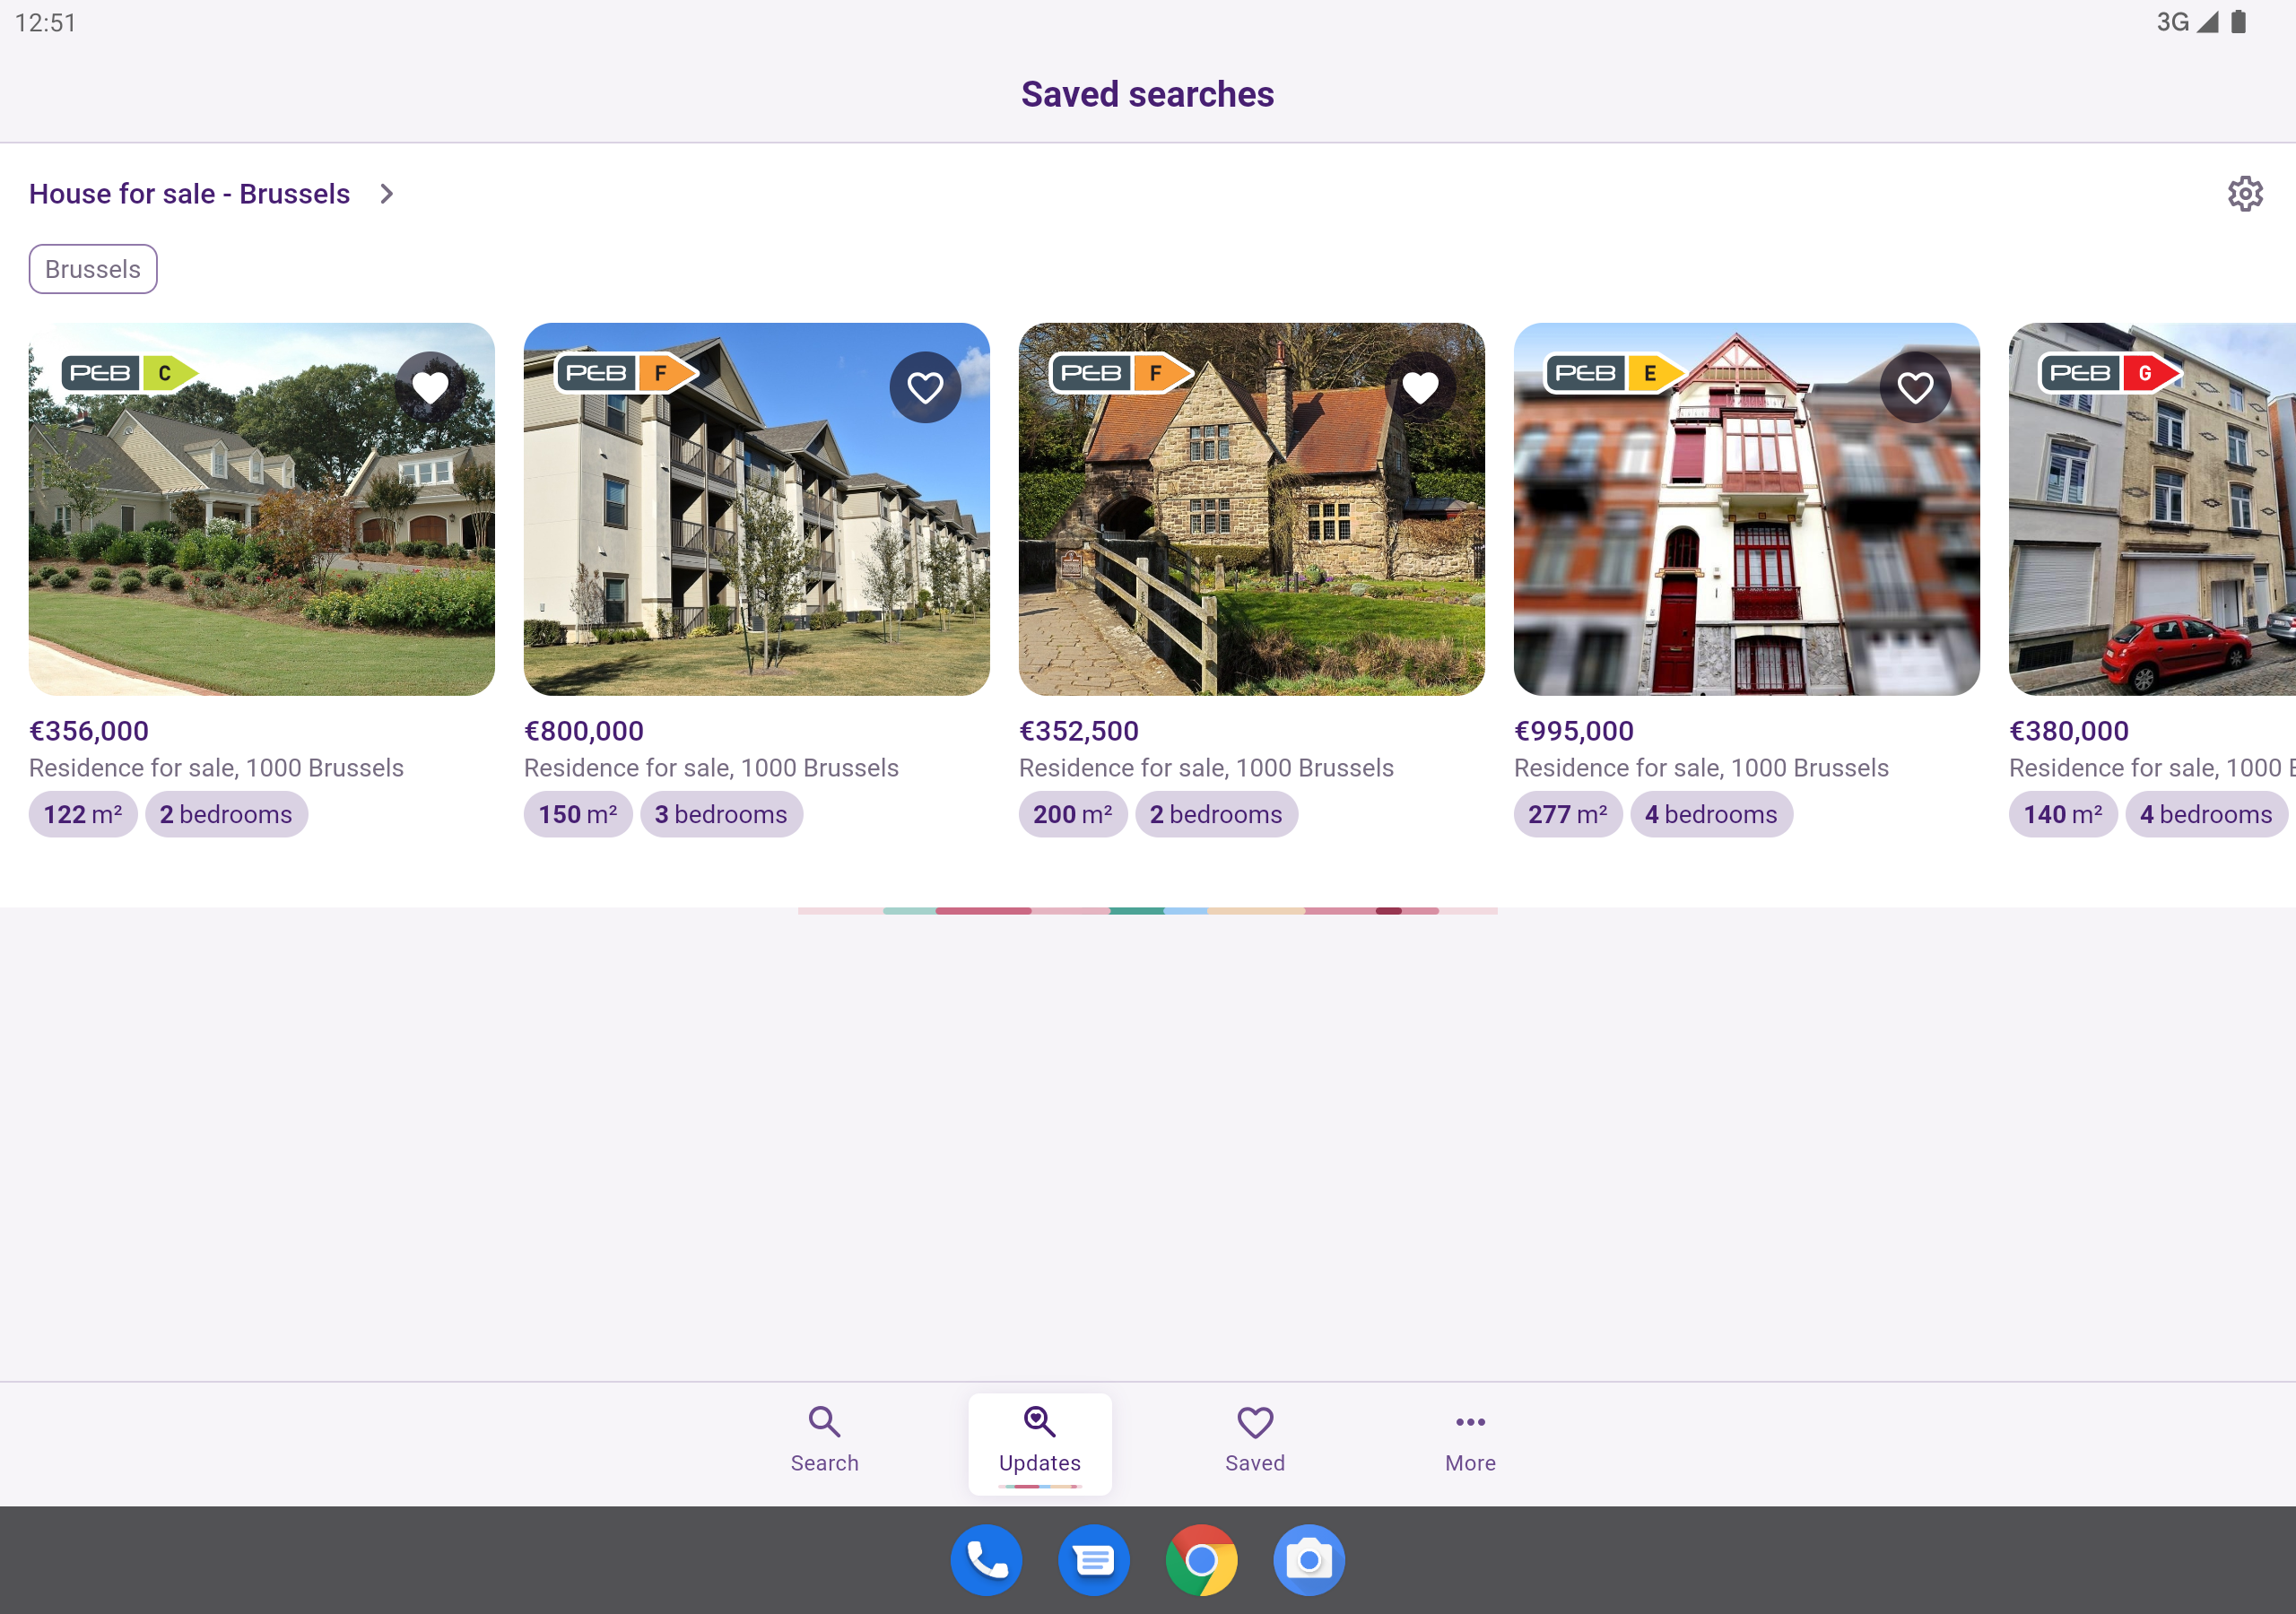Tap the 4 bedrooms tag on €380,000 listing
This screenshot has width=2296, height=1614.
point(2206,814)
